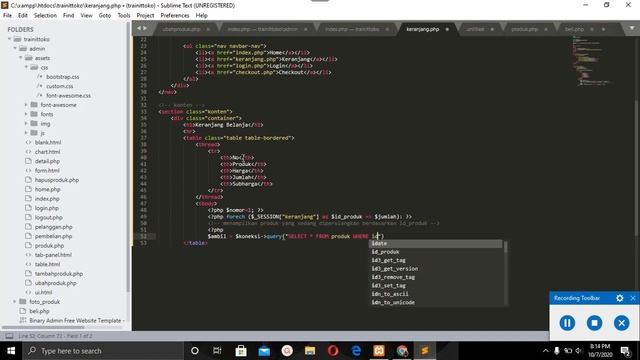Open detail.php file
640x360 pixels.
pyautogui.click(x=47, y=161)
